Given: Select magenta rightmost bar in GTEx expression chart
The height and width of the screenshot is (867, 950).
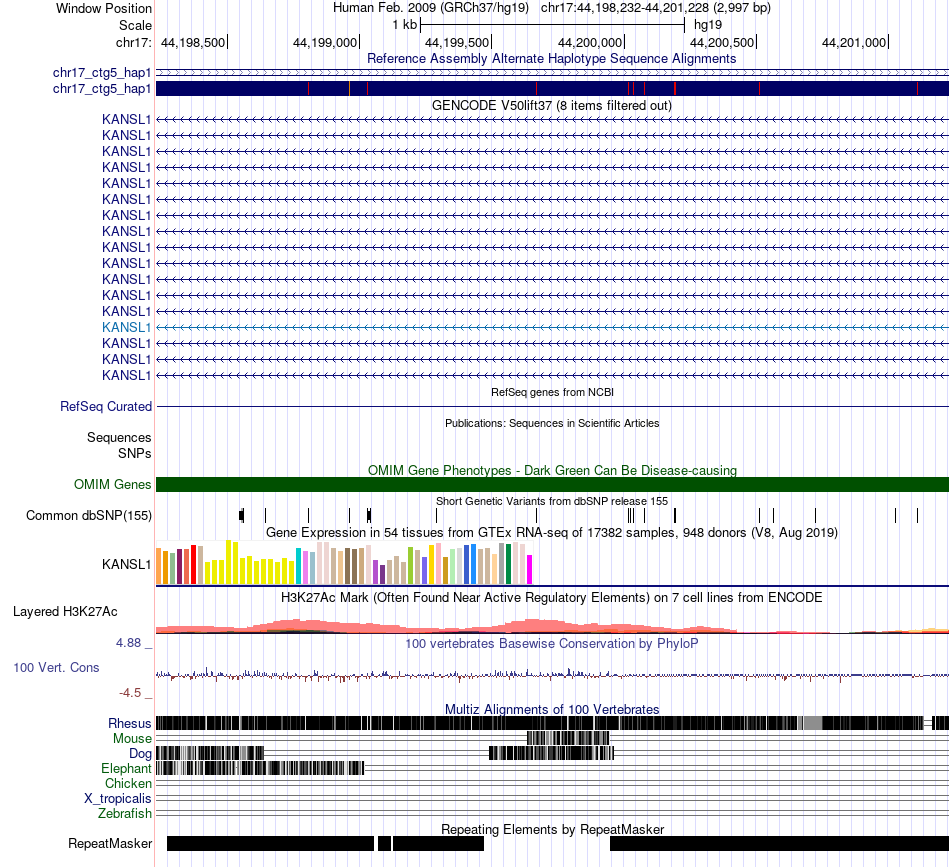Looking at the screenshot, I should point(530,570).
